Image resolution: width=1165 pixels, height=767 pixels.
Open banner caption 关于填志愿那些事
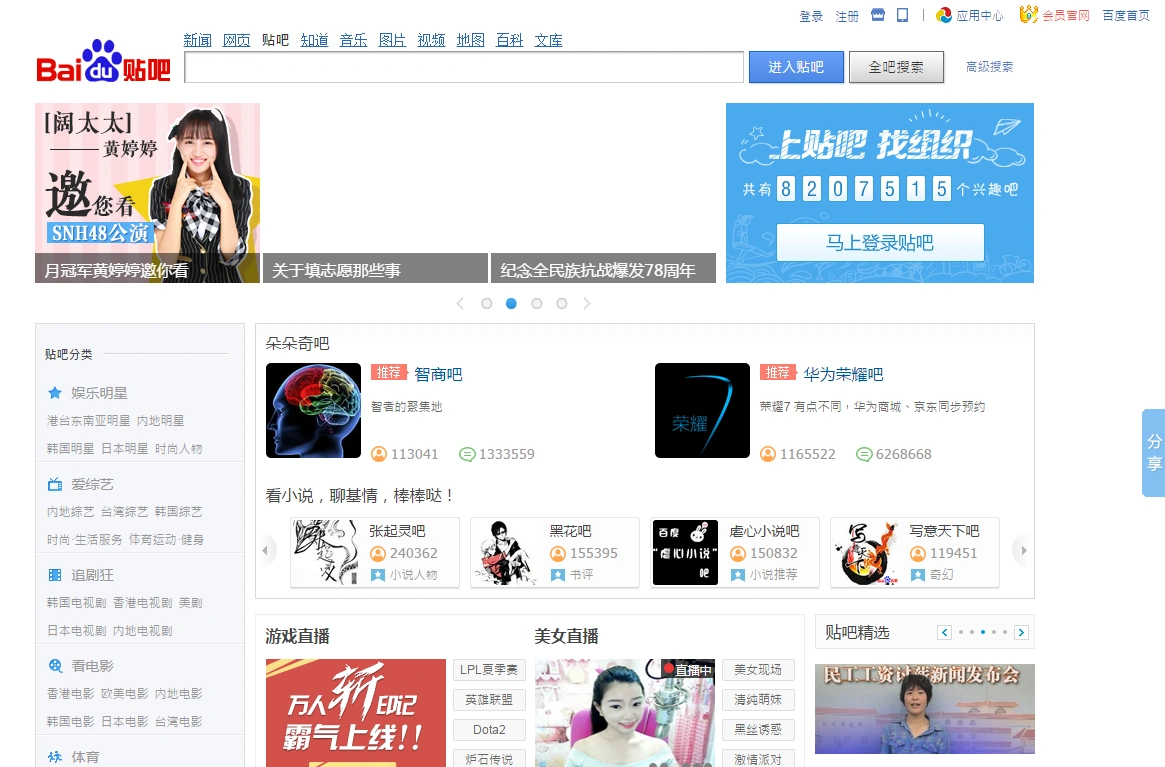(375, 268)
